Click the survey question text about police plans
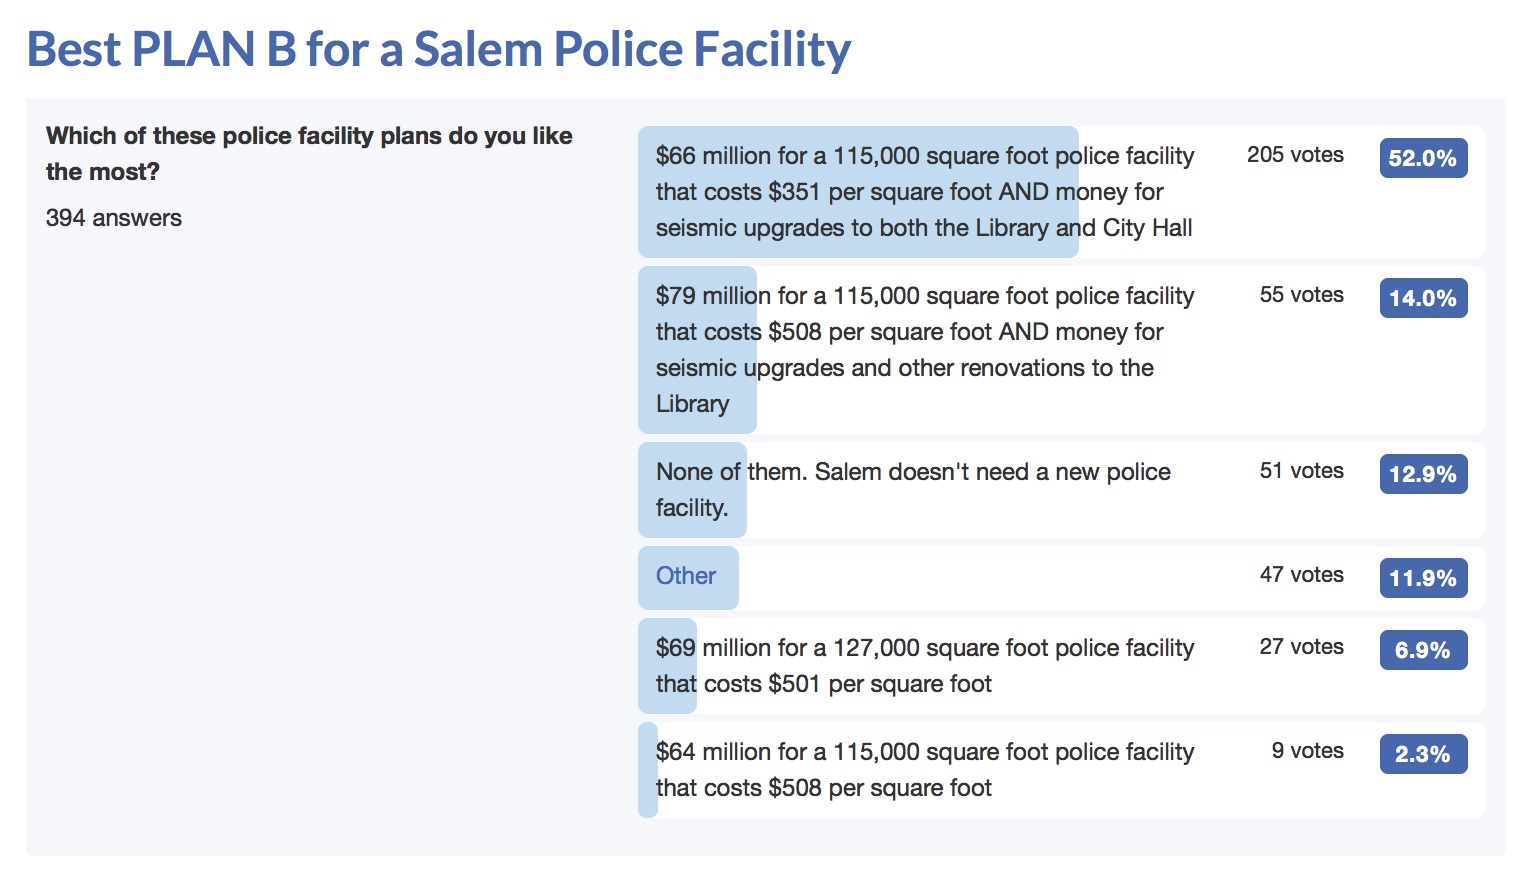 tap(309, 154)
